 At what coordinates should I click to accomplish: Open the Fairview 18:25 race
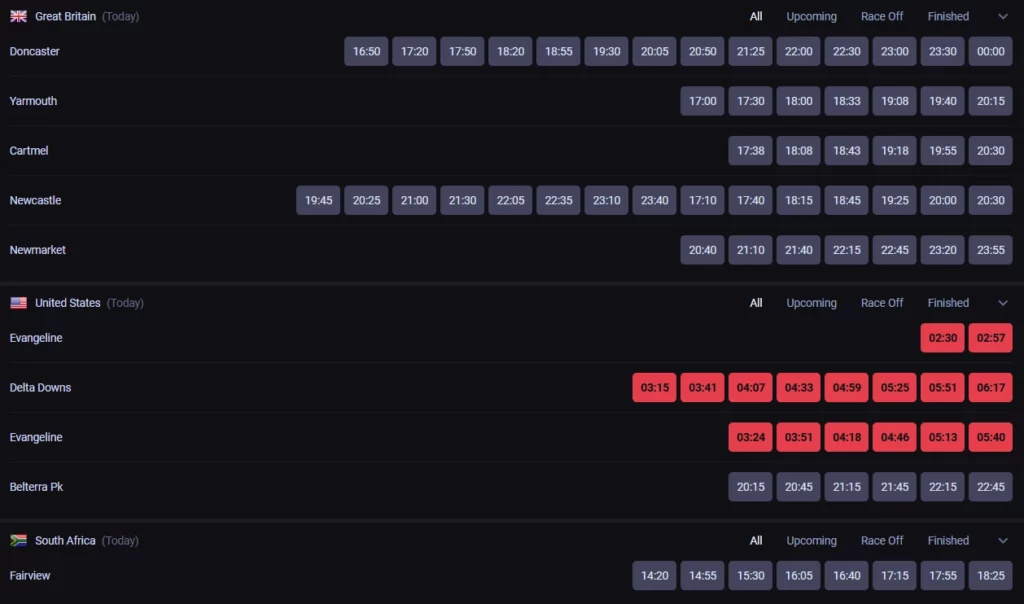[991, 576]
